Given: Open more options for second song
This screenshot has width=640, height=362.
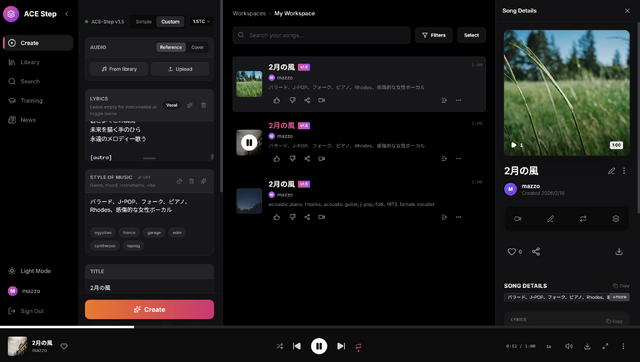Looking at the screenshot, I should (x=459, y=158).
